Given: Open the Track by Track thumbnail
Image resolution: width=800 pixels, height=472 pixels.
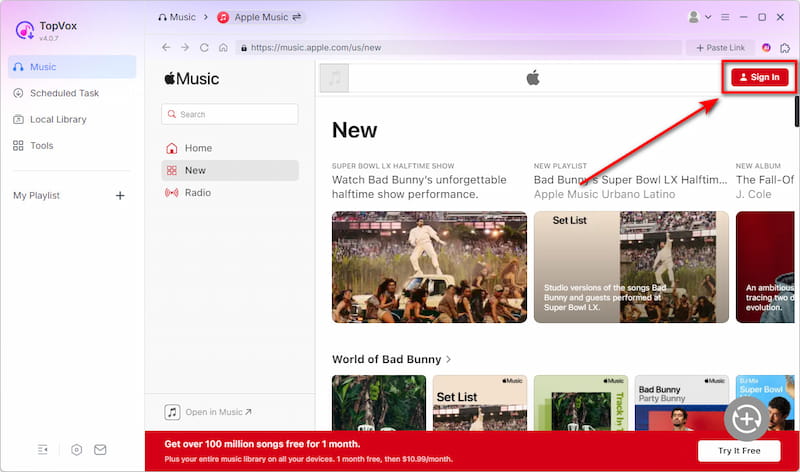Looking at the screenshot, I should click(x=581, y=403).
